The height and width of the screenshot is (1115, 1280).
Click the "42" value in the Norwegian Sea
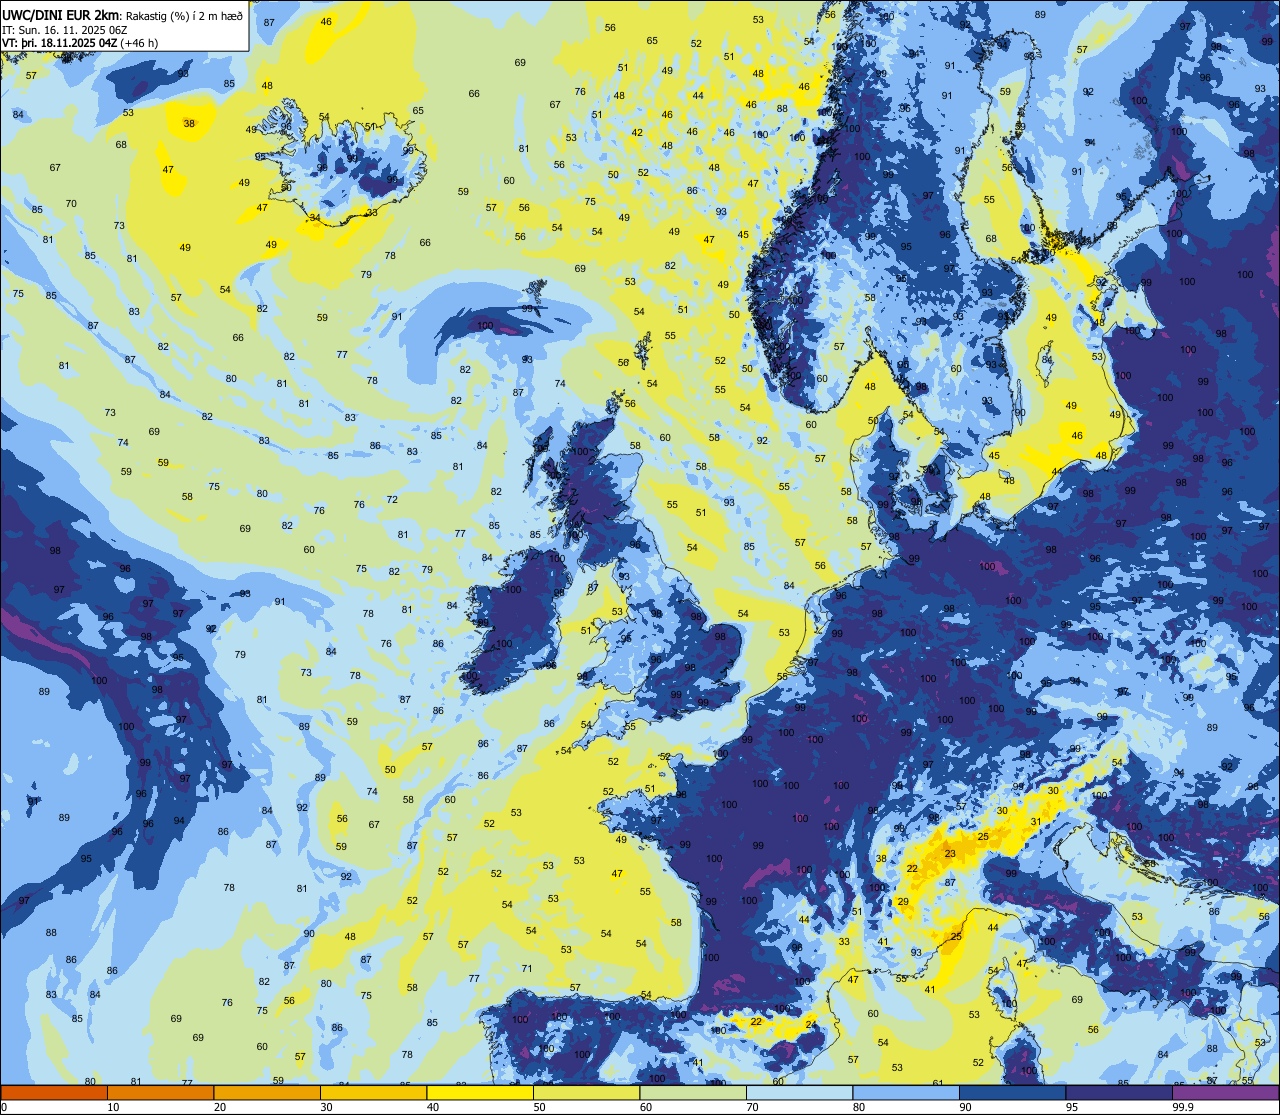pos(637,133)
